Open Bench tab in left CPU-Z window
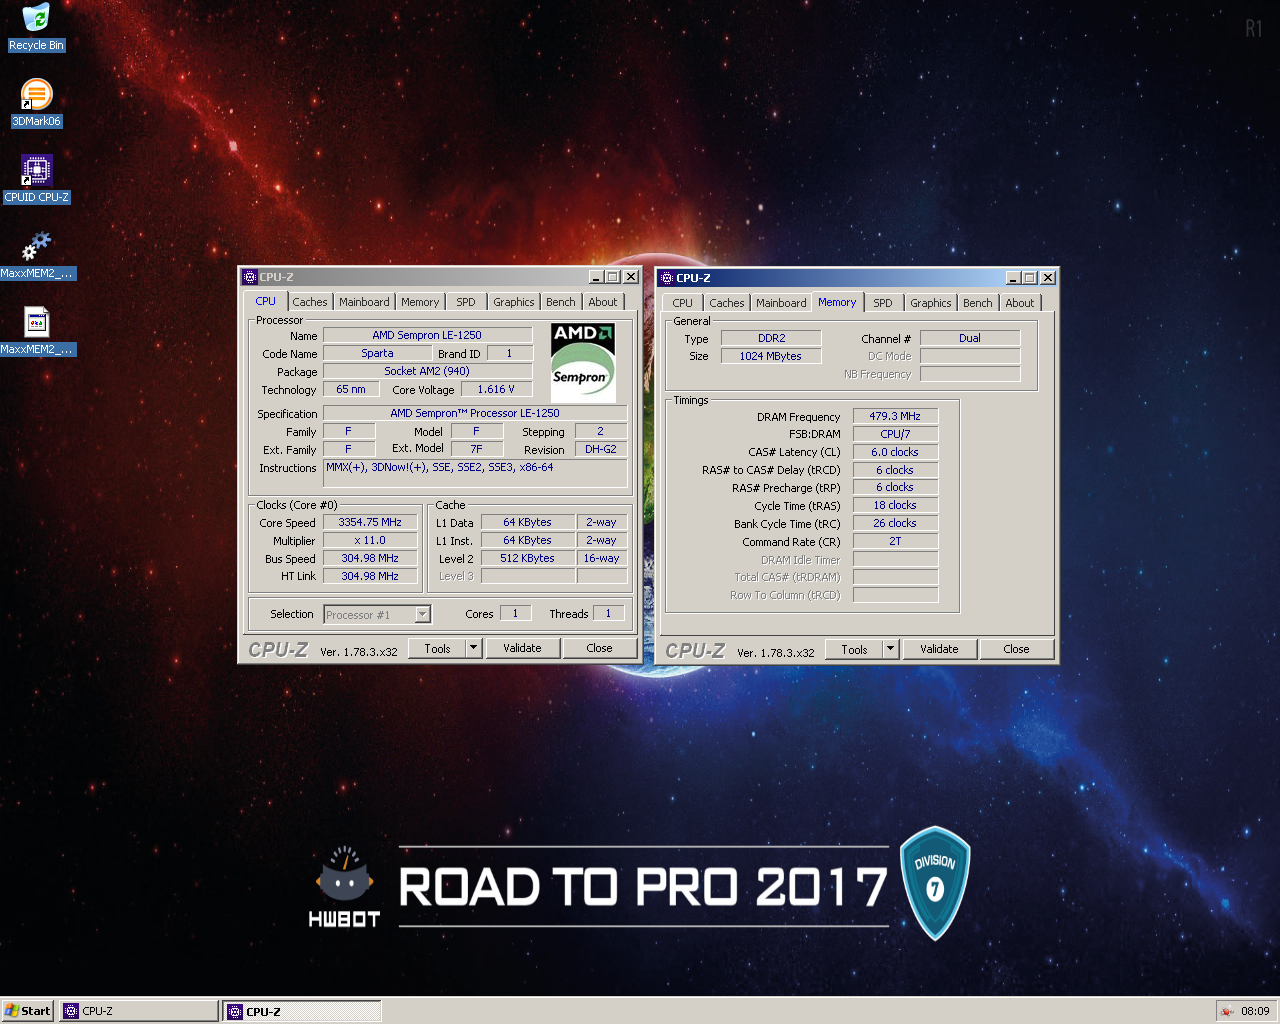Viewport: 1280px width, 1024px height. [561, 302]
